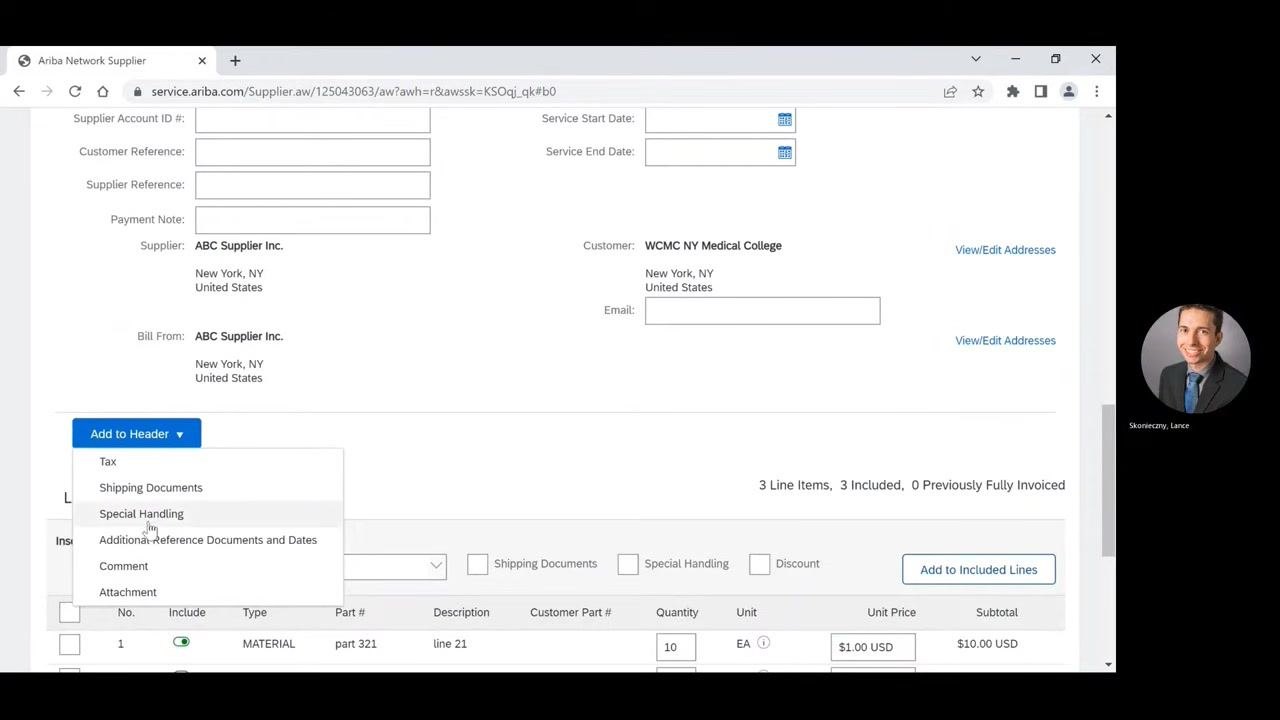Select the checkbox for line item 1
The width and height of the screenshot is (1280, 720).
click(x=69, y=645)
